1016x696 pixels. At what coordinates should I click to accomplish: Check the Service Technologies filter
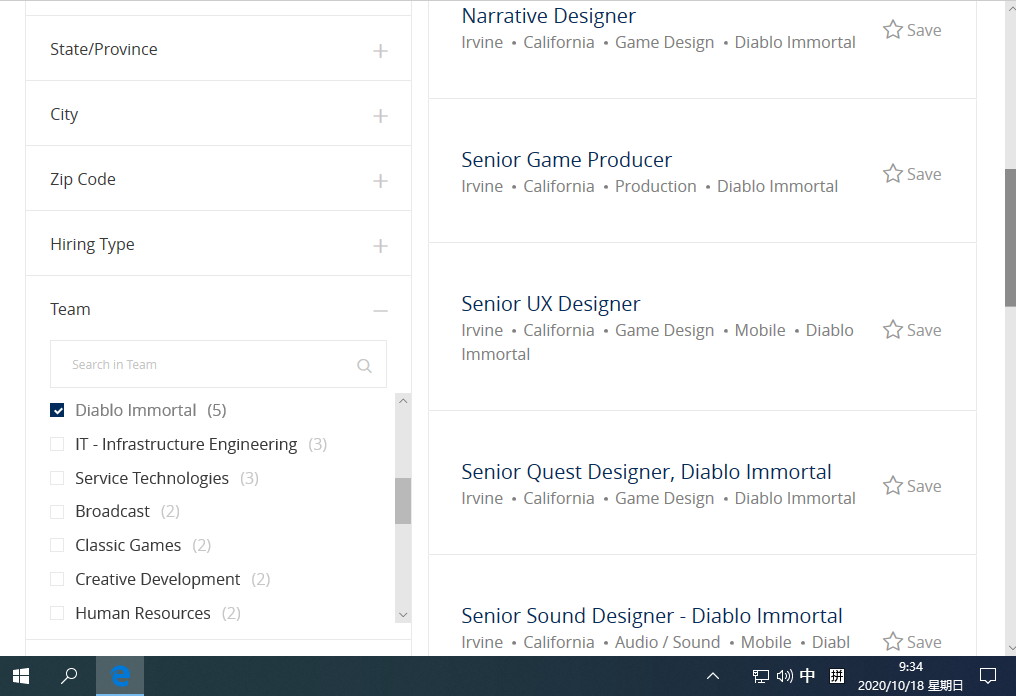57,478
